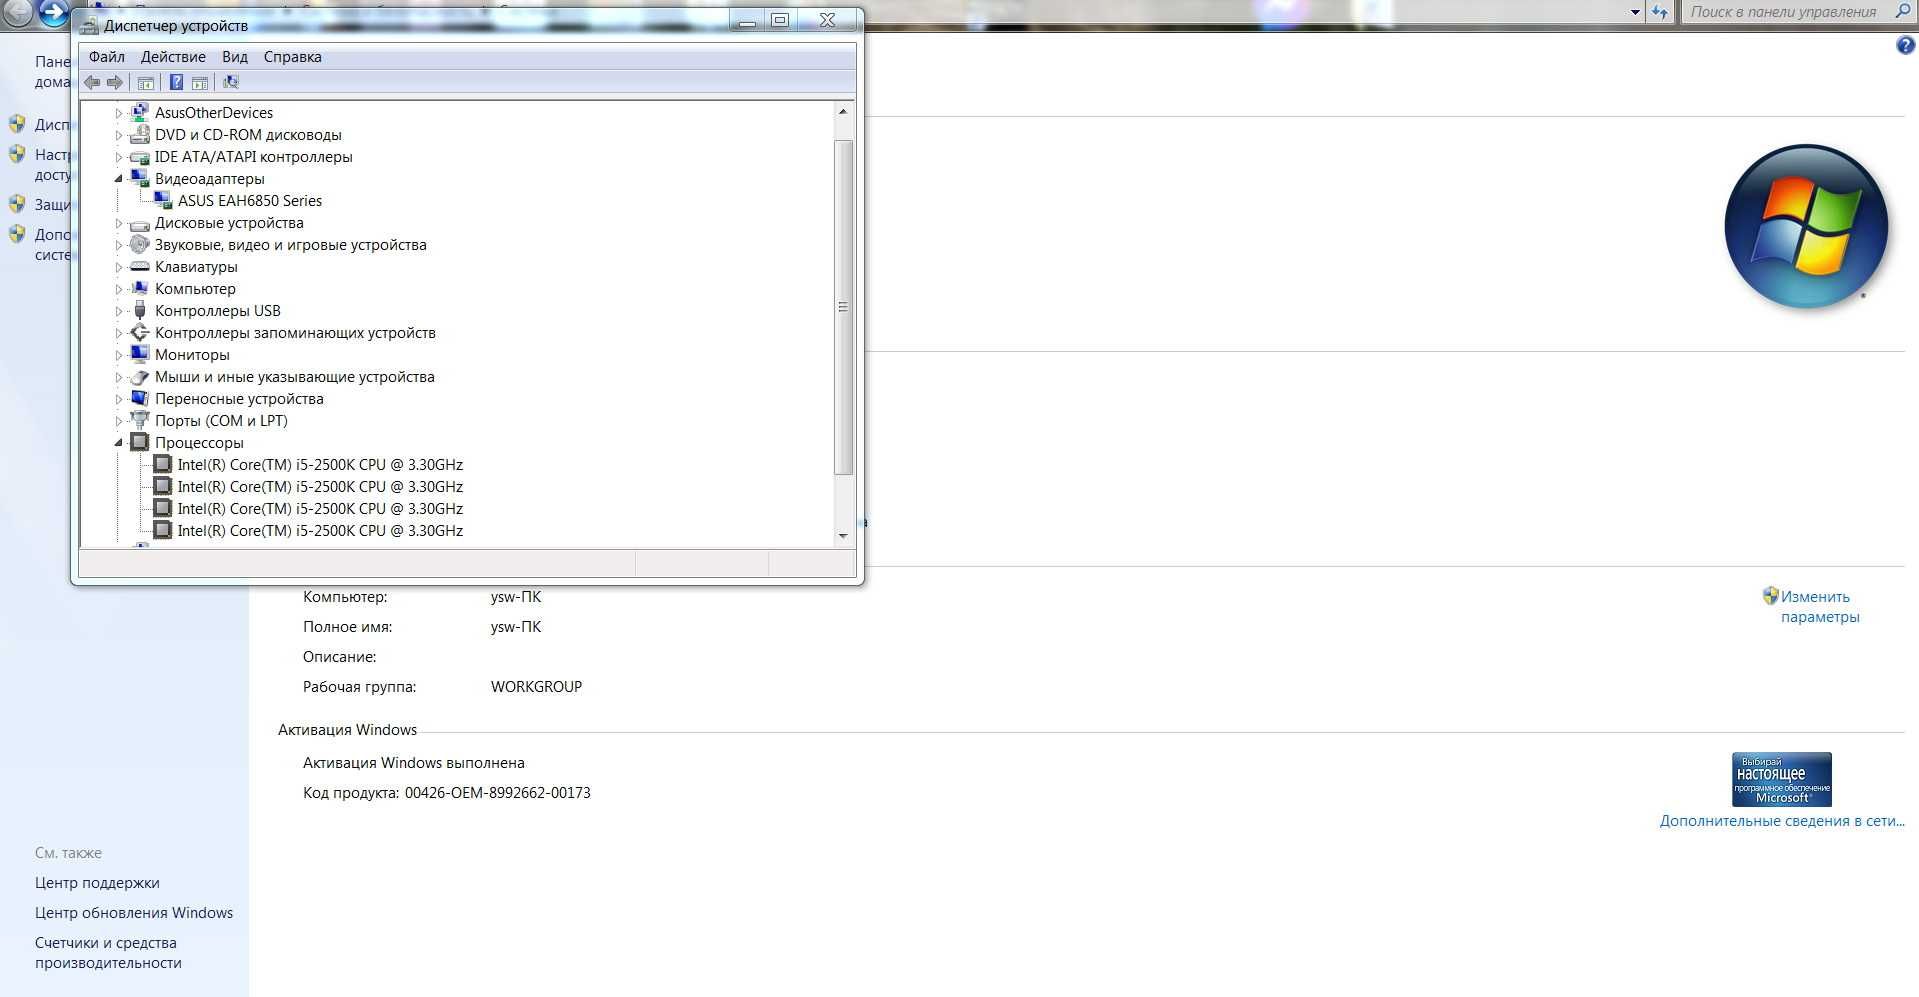Image resolution: width=1919 pixels, height=997 pixels.
Task: Open Центр поддержки link
Action: point(97,883)
